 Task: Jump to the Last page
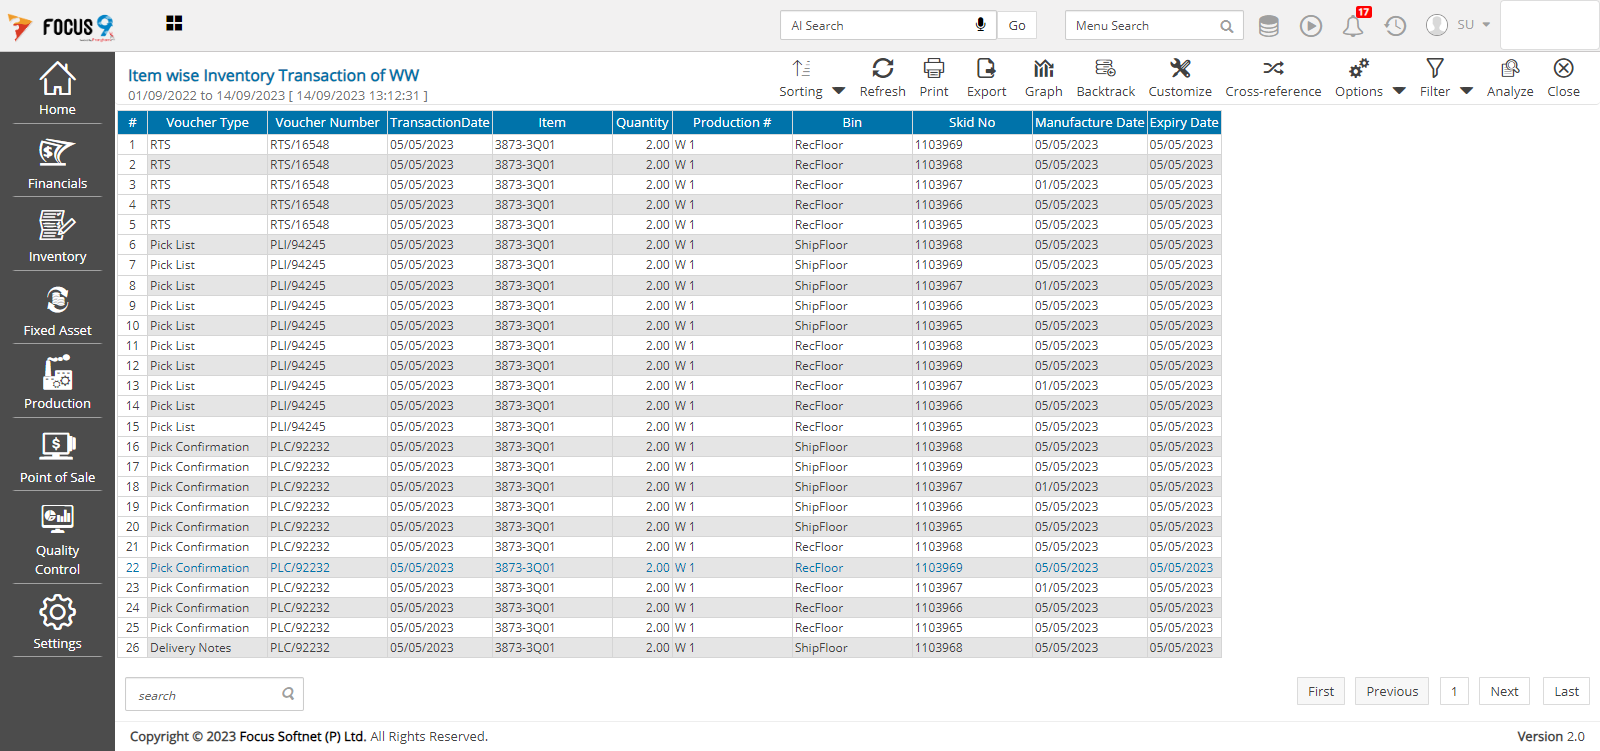(x=1566, y=691)
